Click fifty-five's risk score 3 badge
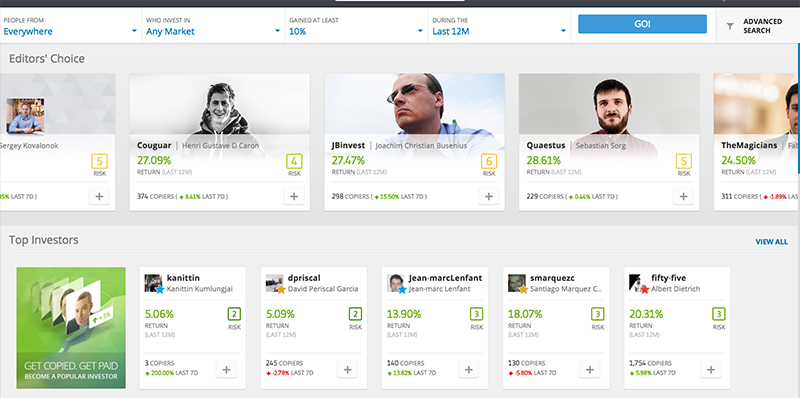The height and width of the screenshot is (398, 800). 719,314
